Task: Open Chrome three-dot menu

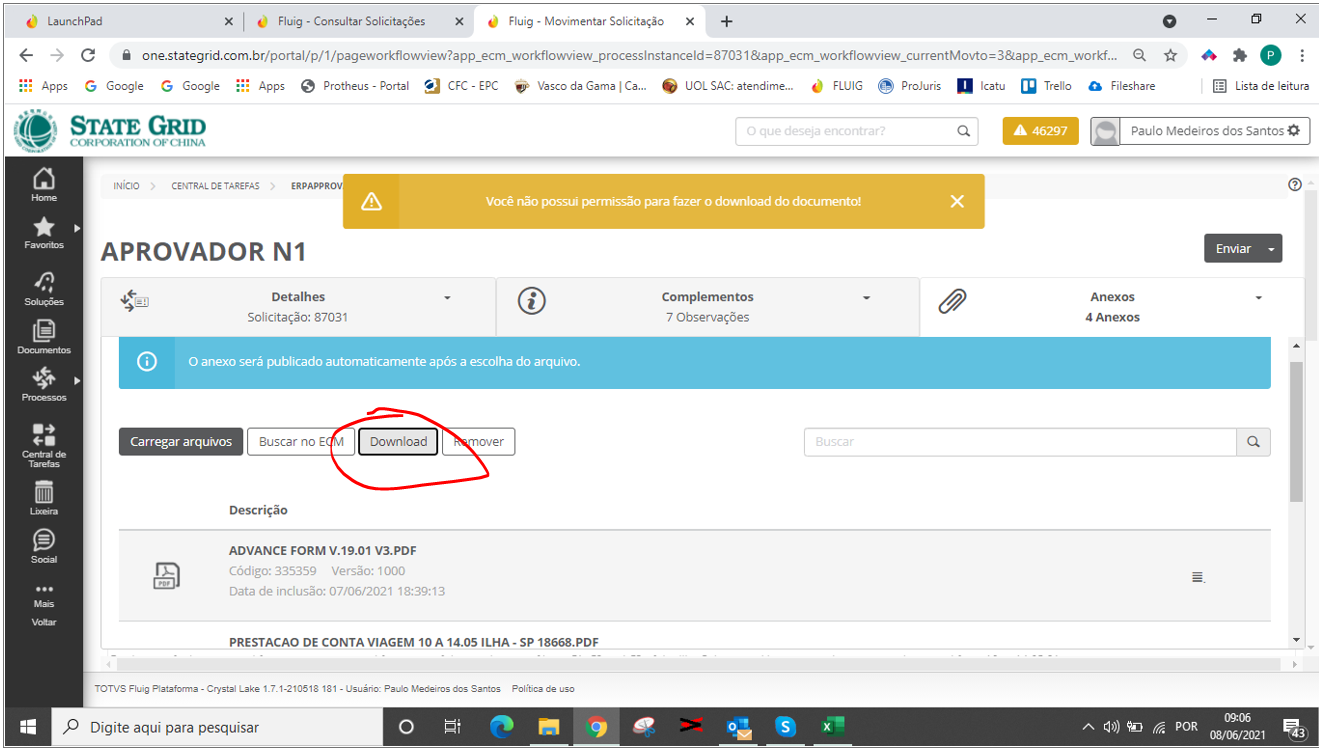Action: (1302, 56)
